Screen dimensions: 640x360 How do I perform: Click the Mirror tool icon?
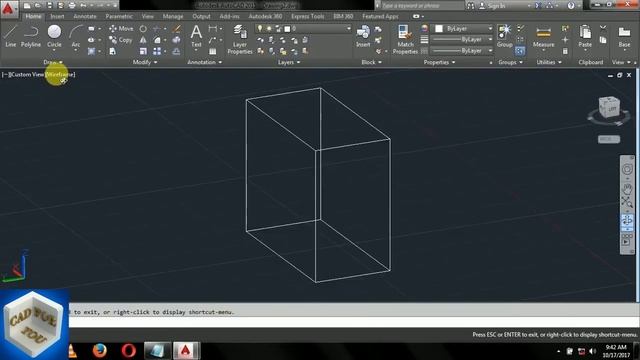[143, 40]
